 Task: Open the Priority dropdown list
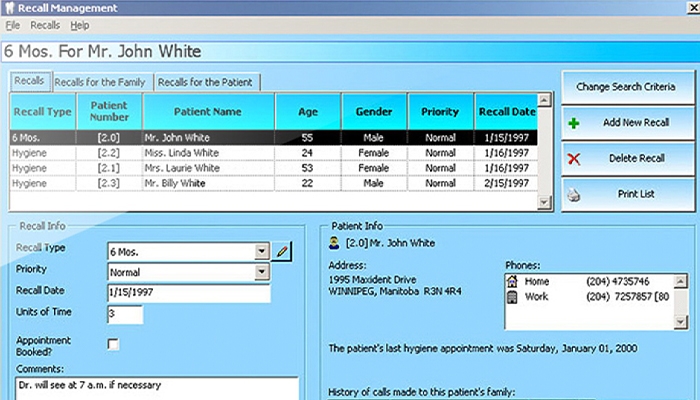[x=261, y=272]
